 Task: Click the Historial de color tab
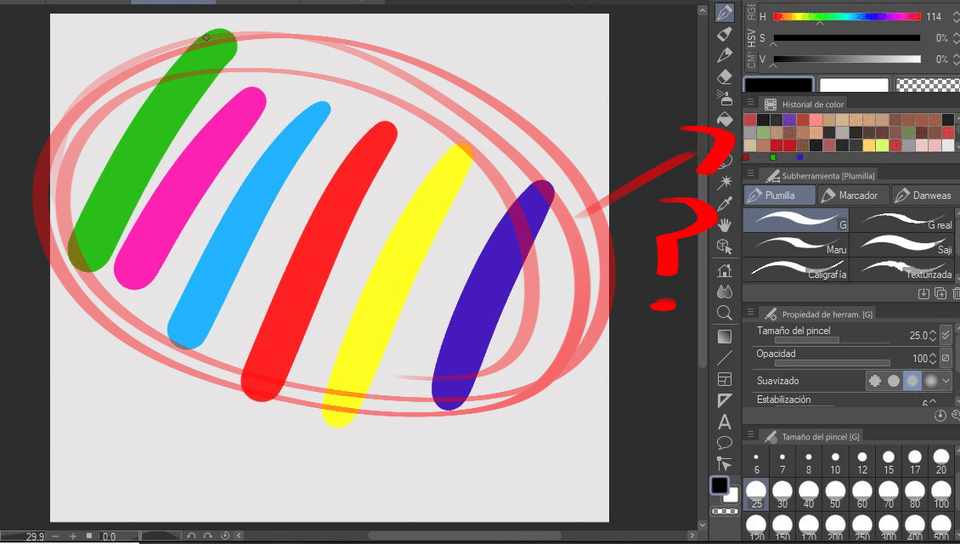(x=804, y=104)
